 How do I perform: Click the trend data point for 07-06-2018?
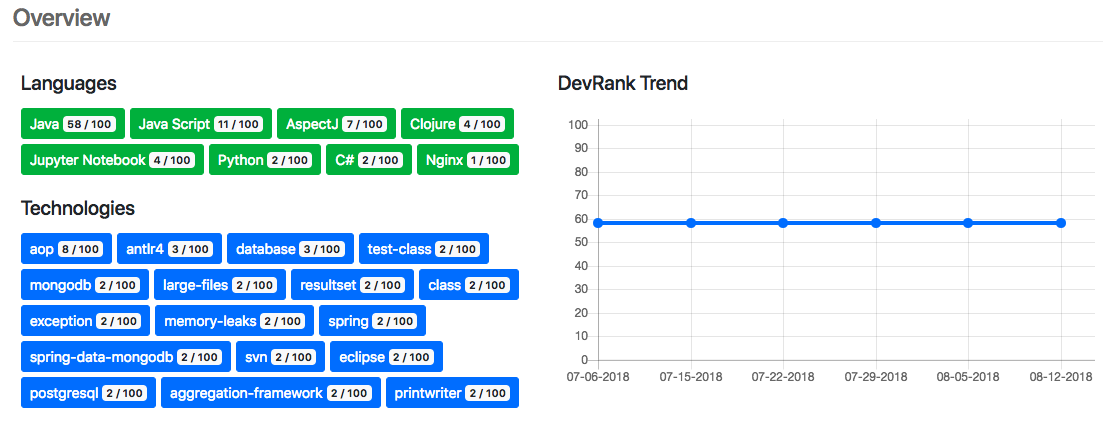click(x=598, y=223)
